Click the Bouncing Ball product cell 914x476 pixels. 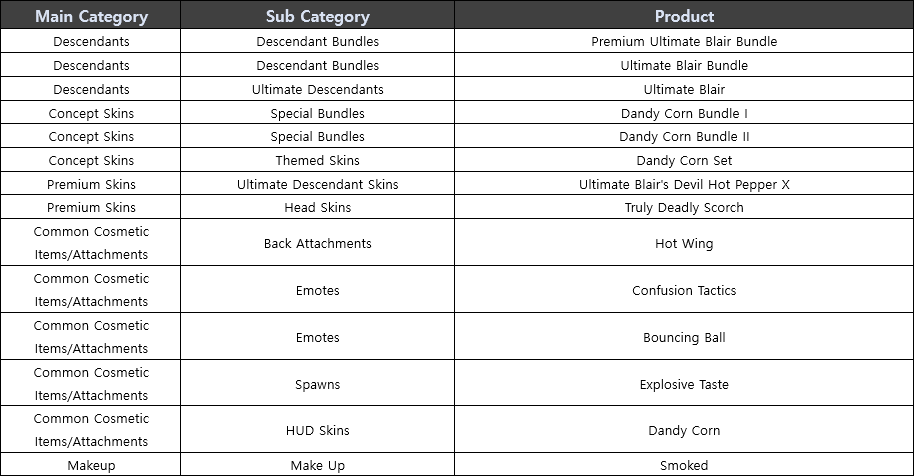tap(684, 337)
